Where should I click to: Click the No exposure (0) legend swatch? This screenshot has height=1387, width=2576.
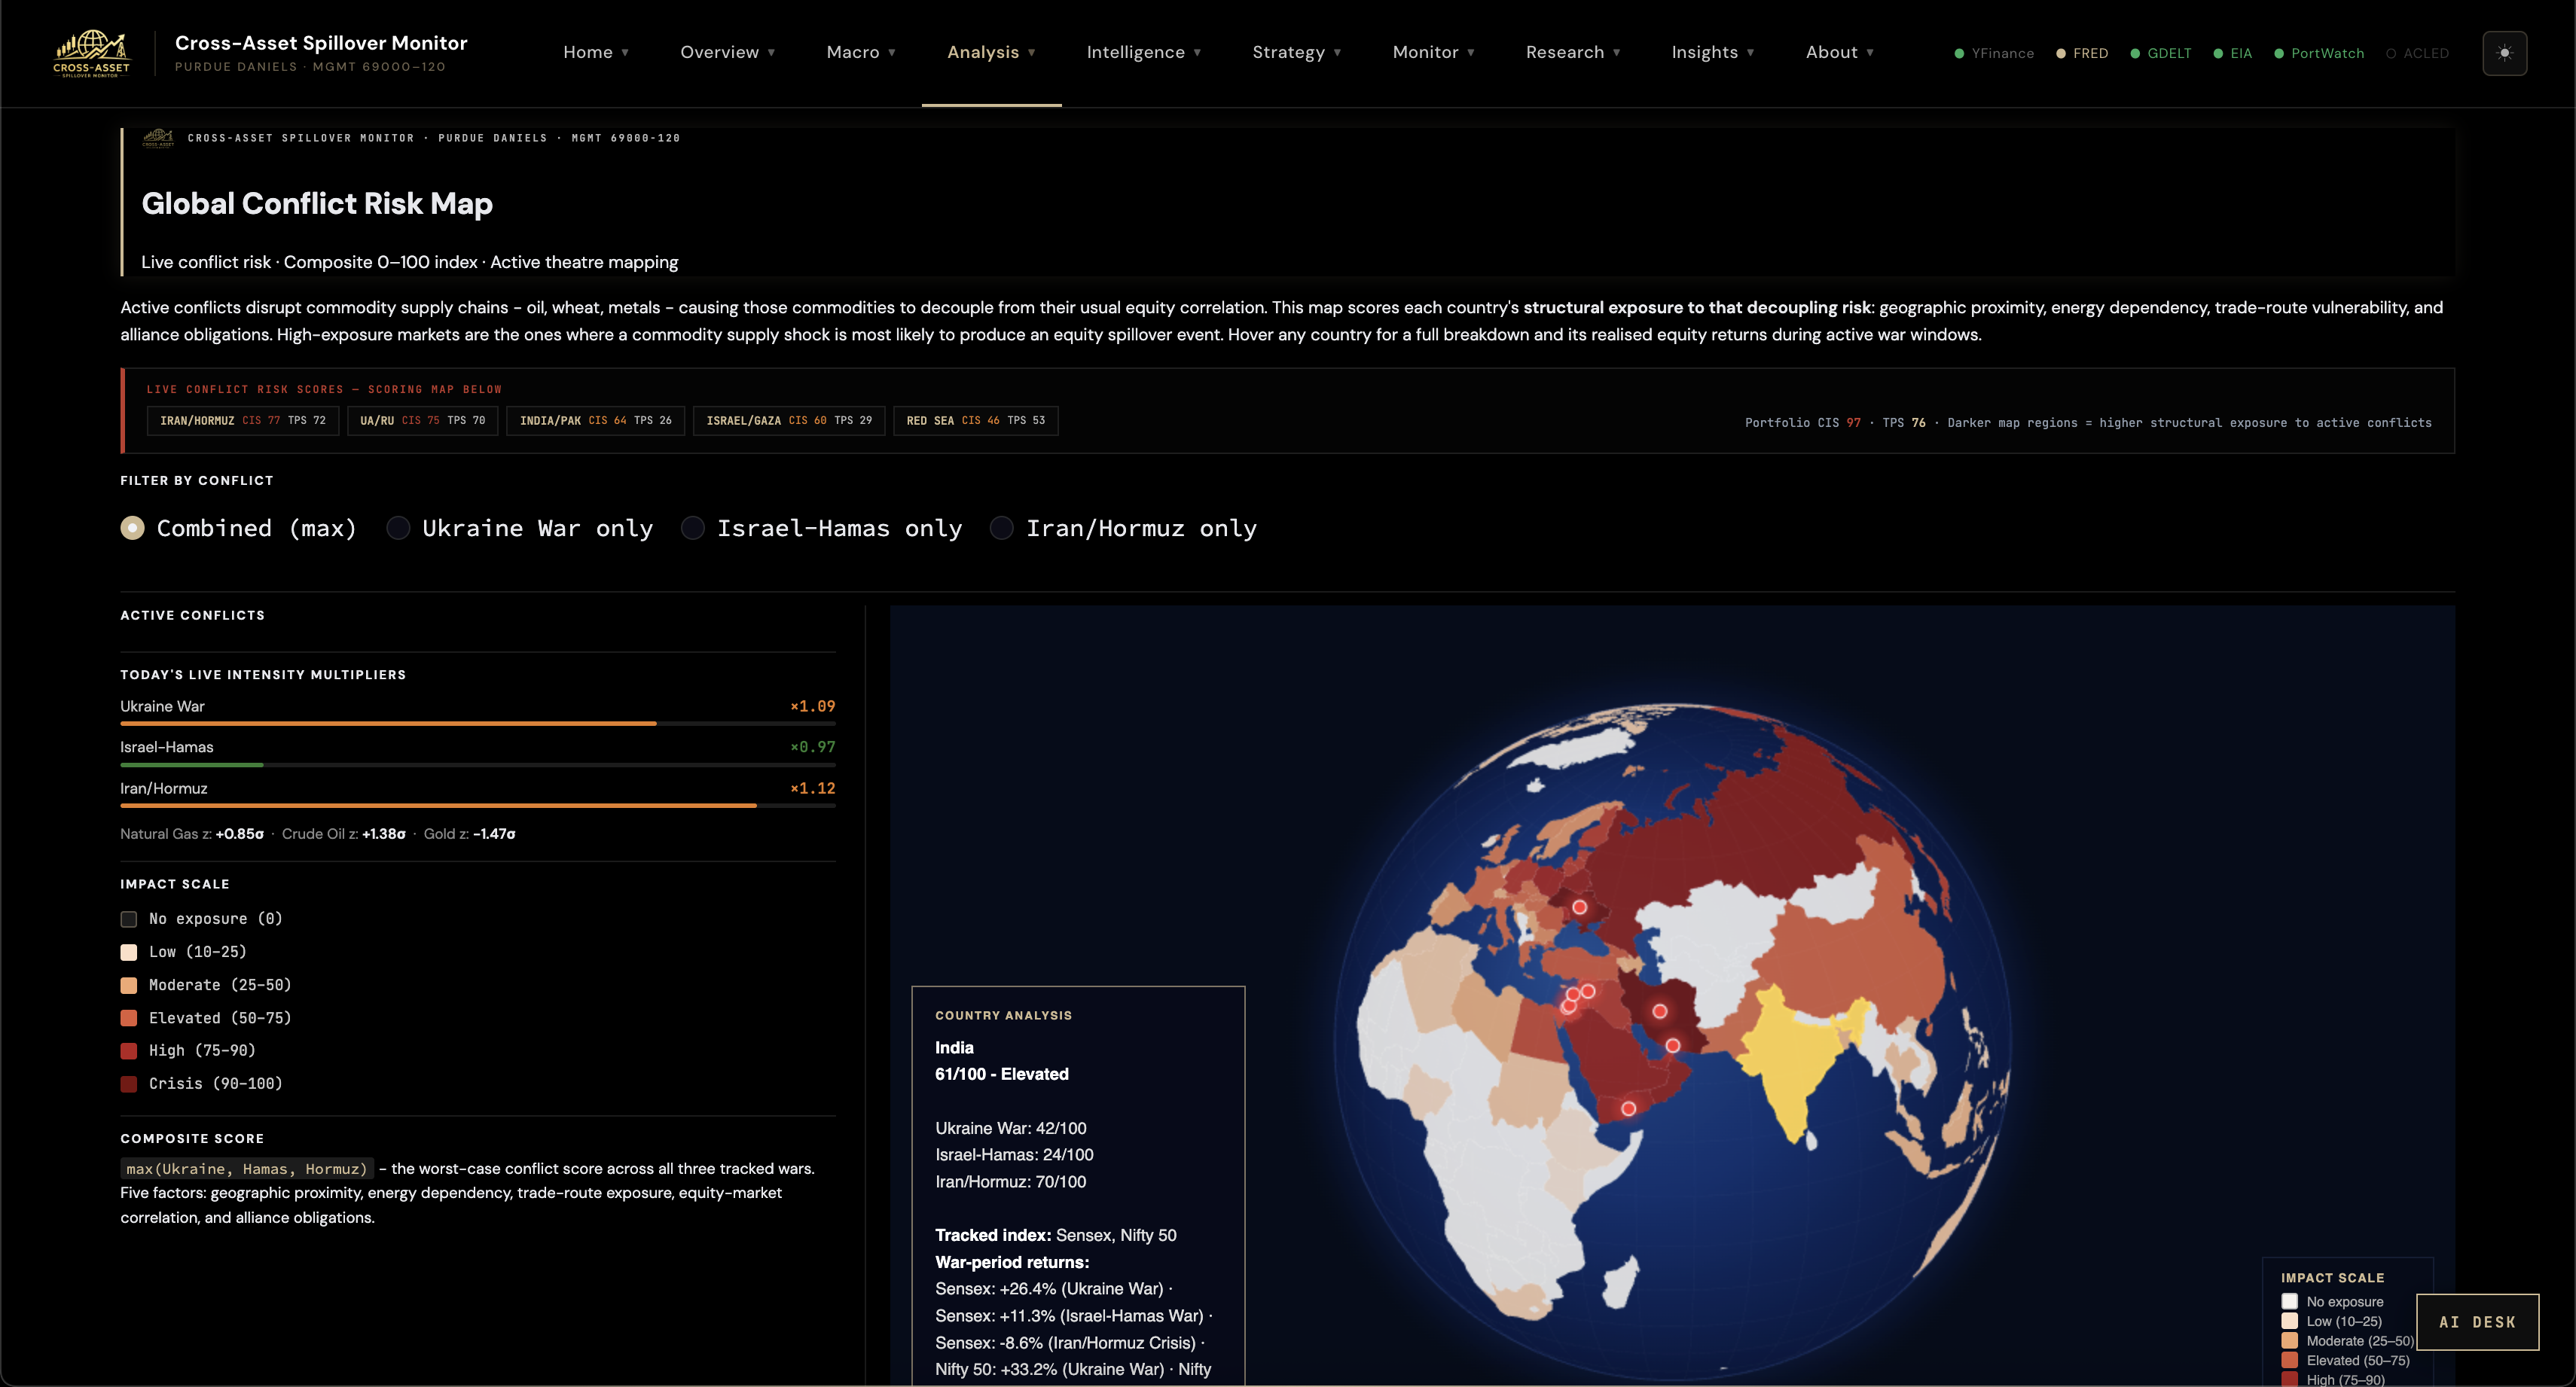tap(129, 919)
